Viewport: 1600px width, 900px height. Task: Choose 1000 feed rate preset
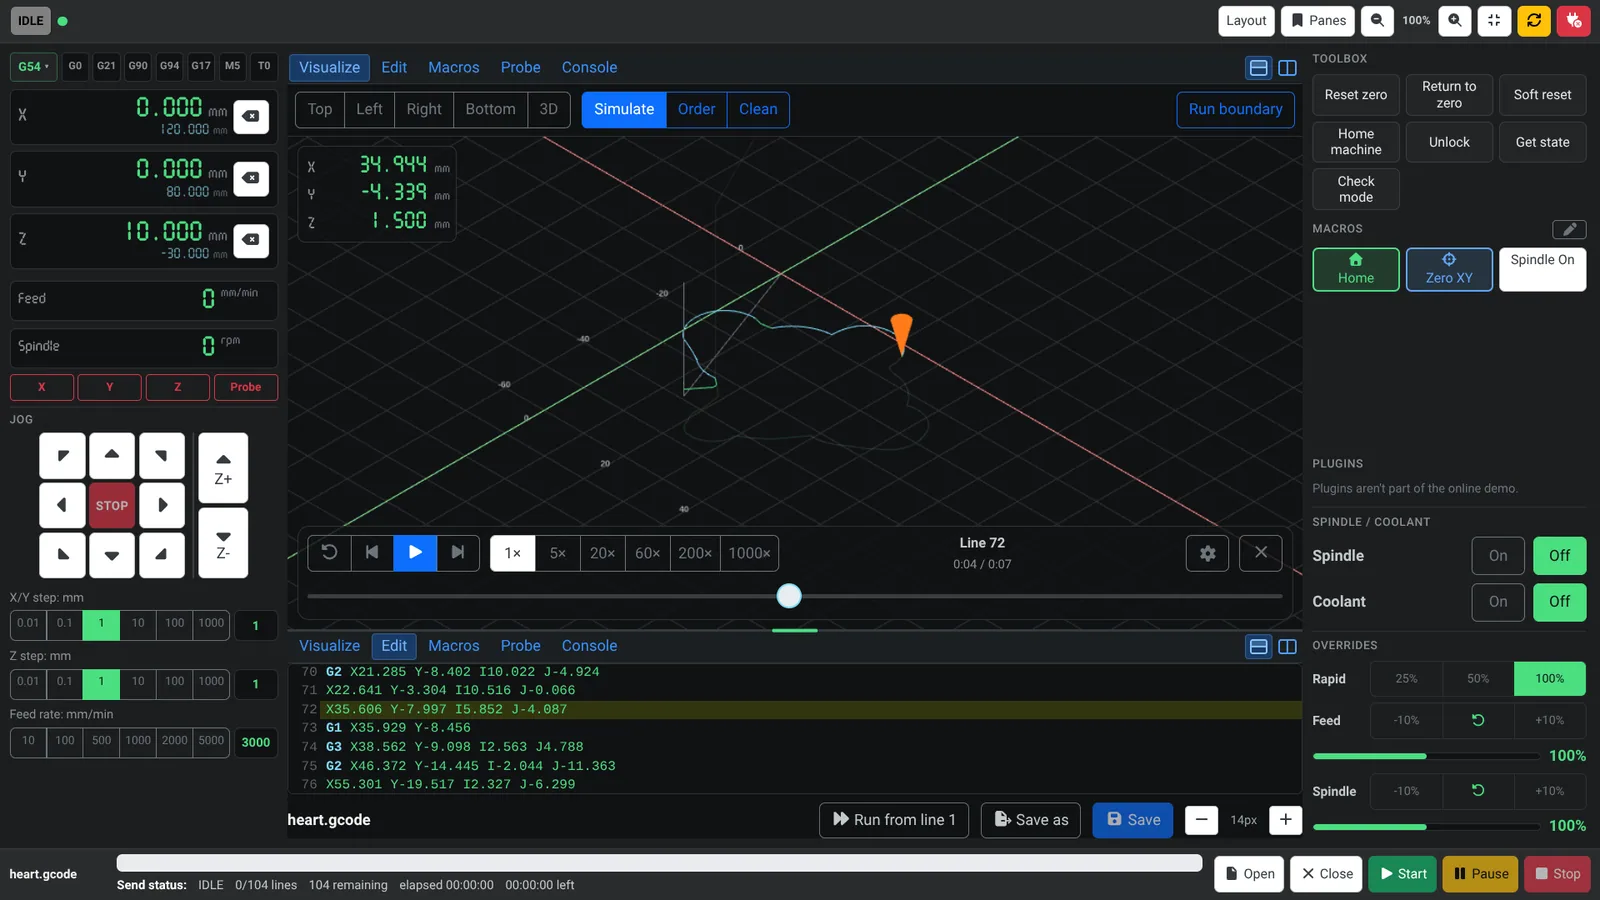pos(138,741)
